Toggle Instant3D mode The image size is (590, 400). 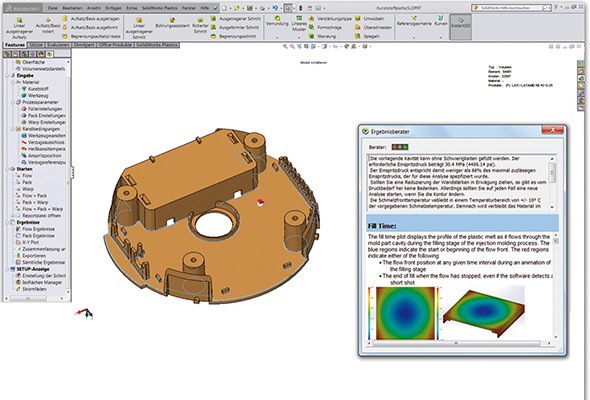pyautogui.click(x=461, y=26)
